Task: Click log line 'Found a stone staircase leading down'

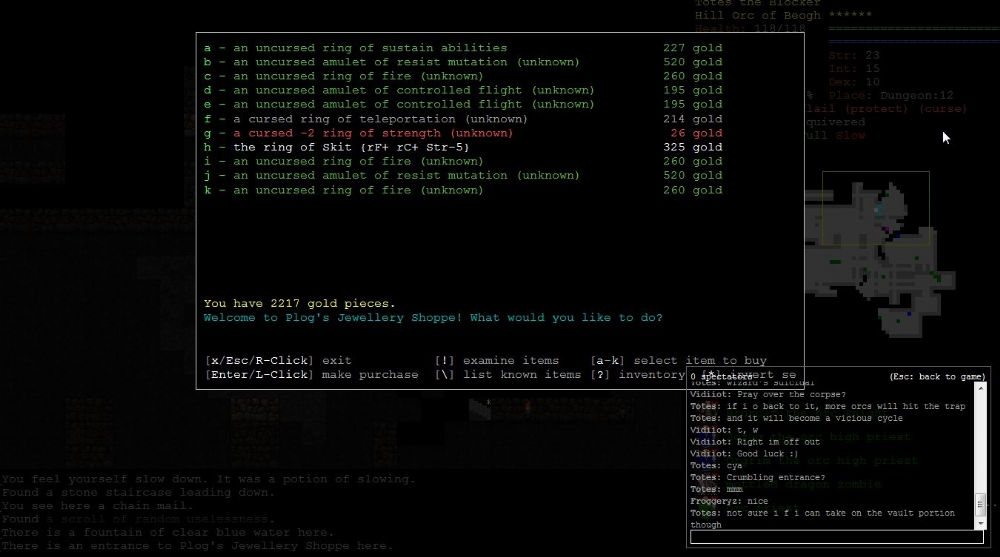Action: coord(138,493)
